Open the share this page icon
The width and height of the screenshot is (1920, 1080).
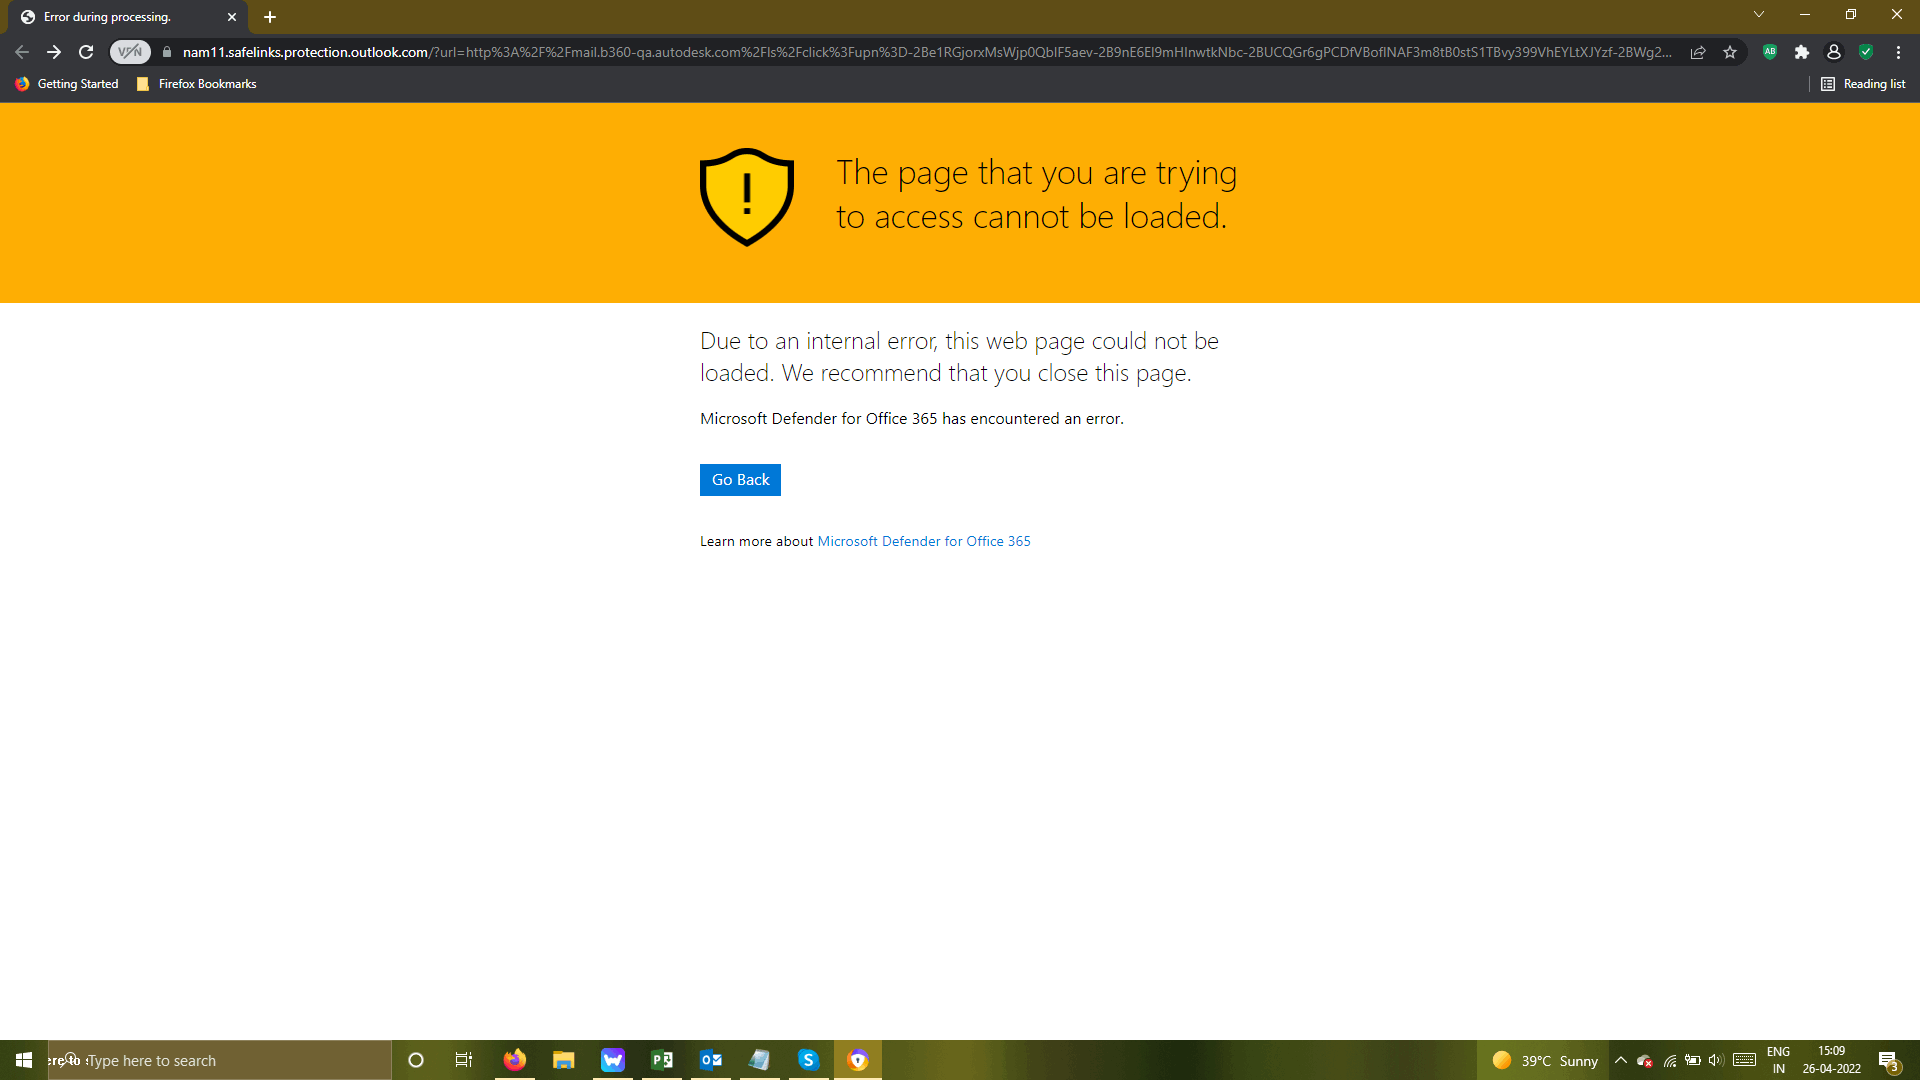[1698, 52]
